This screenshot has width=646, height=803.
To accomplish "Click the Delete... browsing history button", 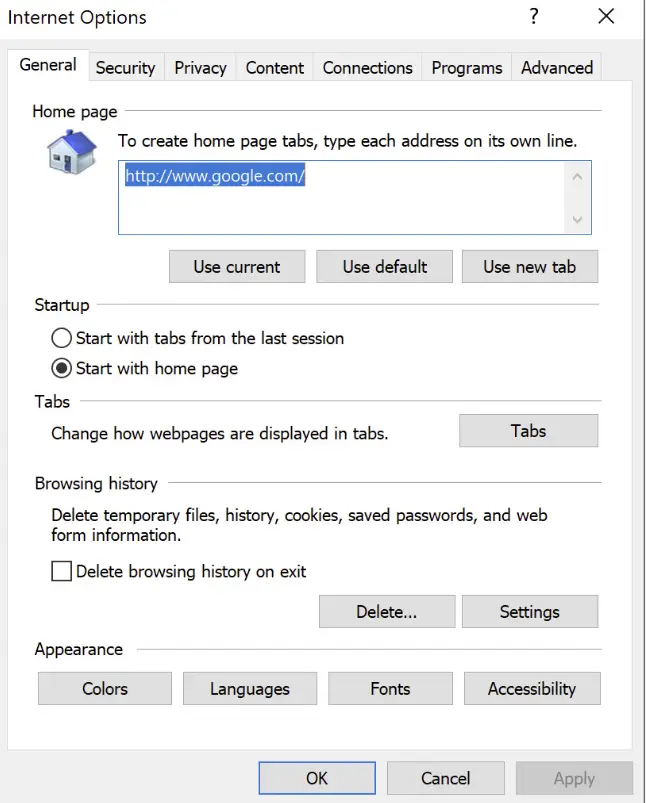I will [386, 612].
